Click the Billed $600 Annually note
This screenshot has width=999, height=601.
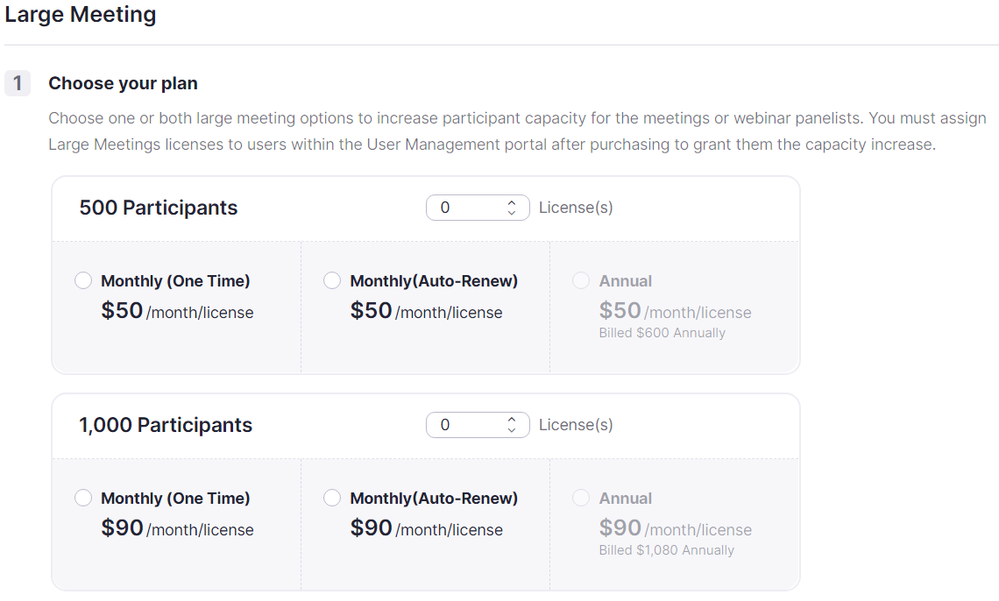[x=662, y=333]
